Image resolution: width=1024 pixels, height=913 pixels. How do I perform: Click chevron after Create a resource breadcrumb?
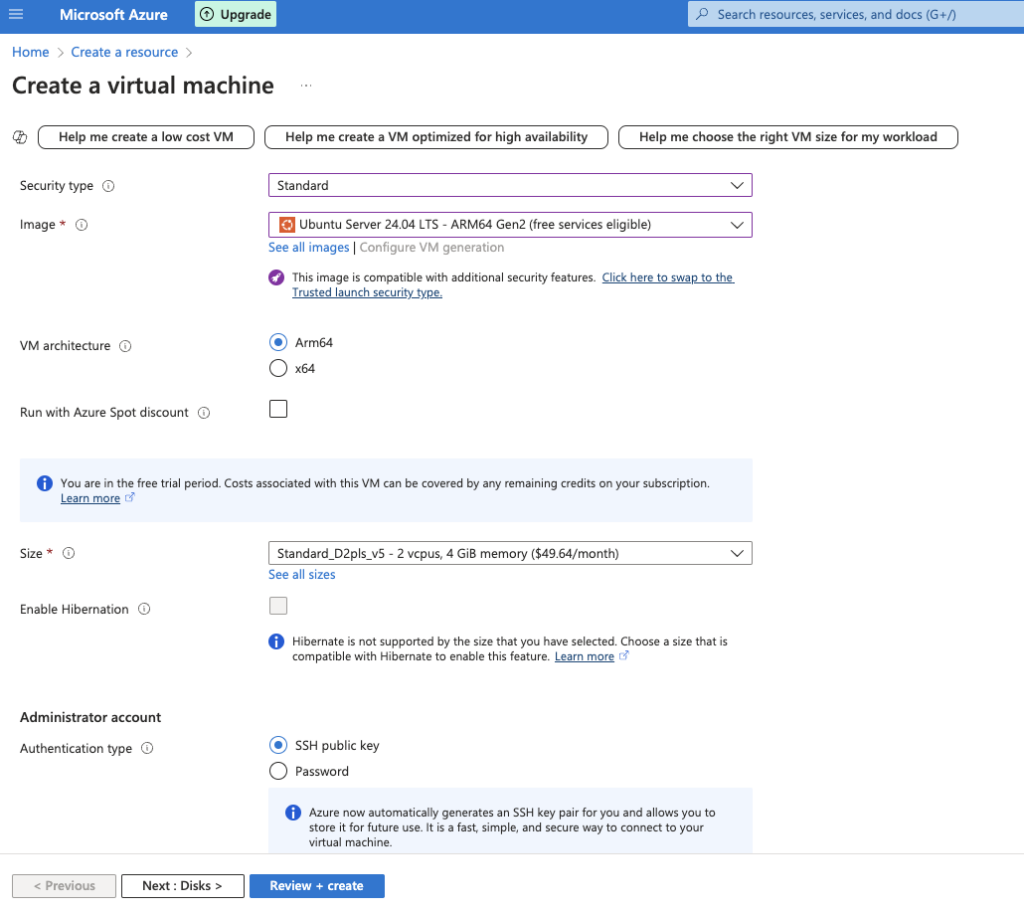click(x=189, y=53)
